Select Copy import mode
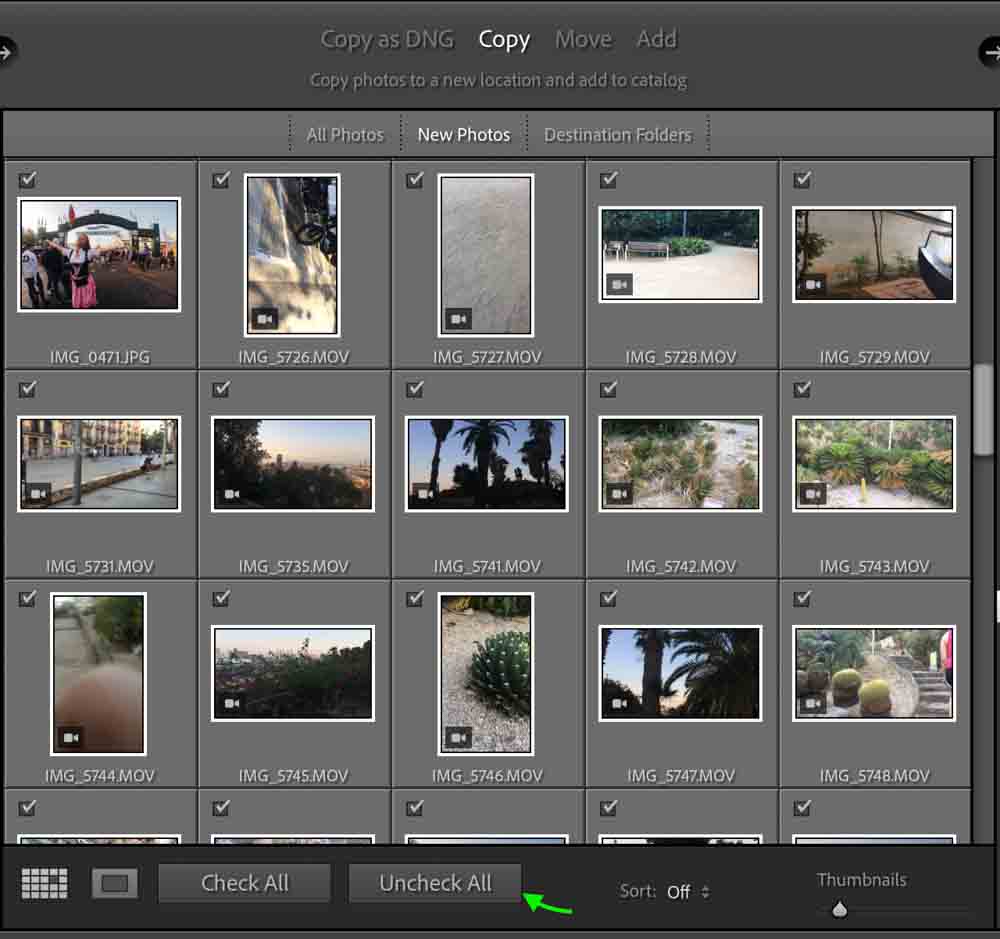The width and height of the screenshot is (1000, 939). 504,40
